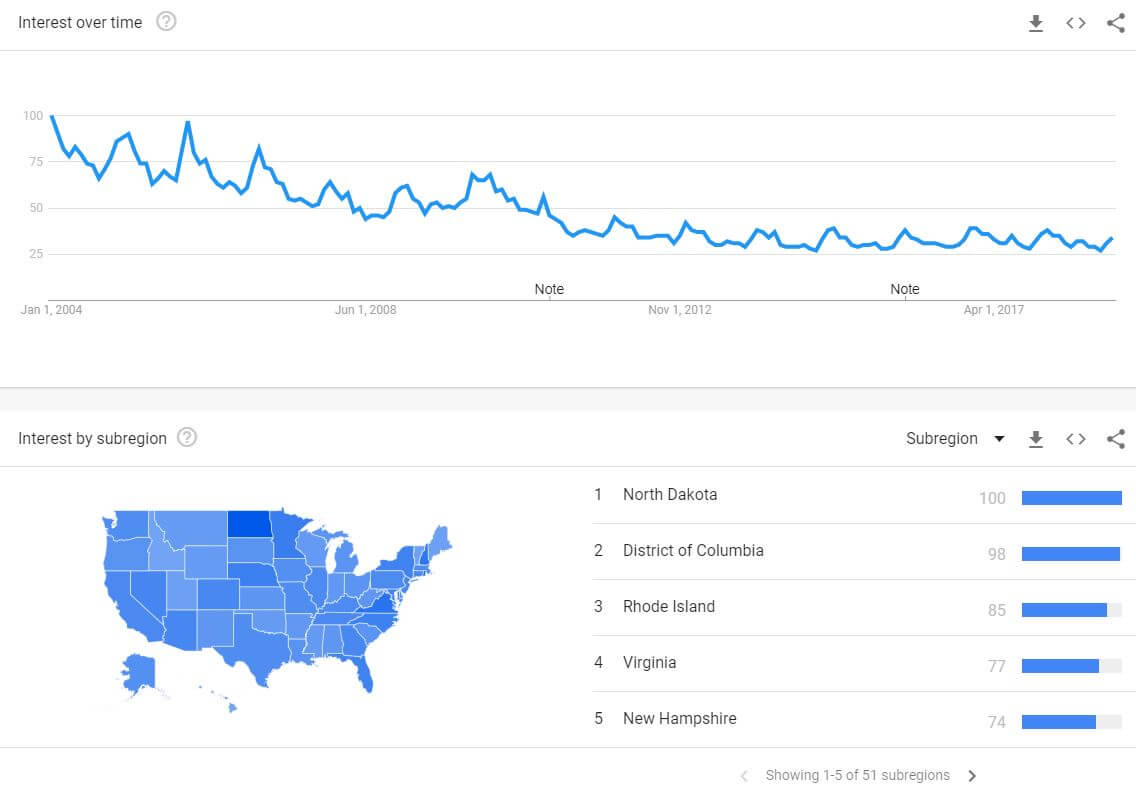Choose Virginia from the subregion ranking

click(649, 663)
